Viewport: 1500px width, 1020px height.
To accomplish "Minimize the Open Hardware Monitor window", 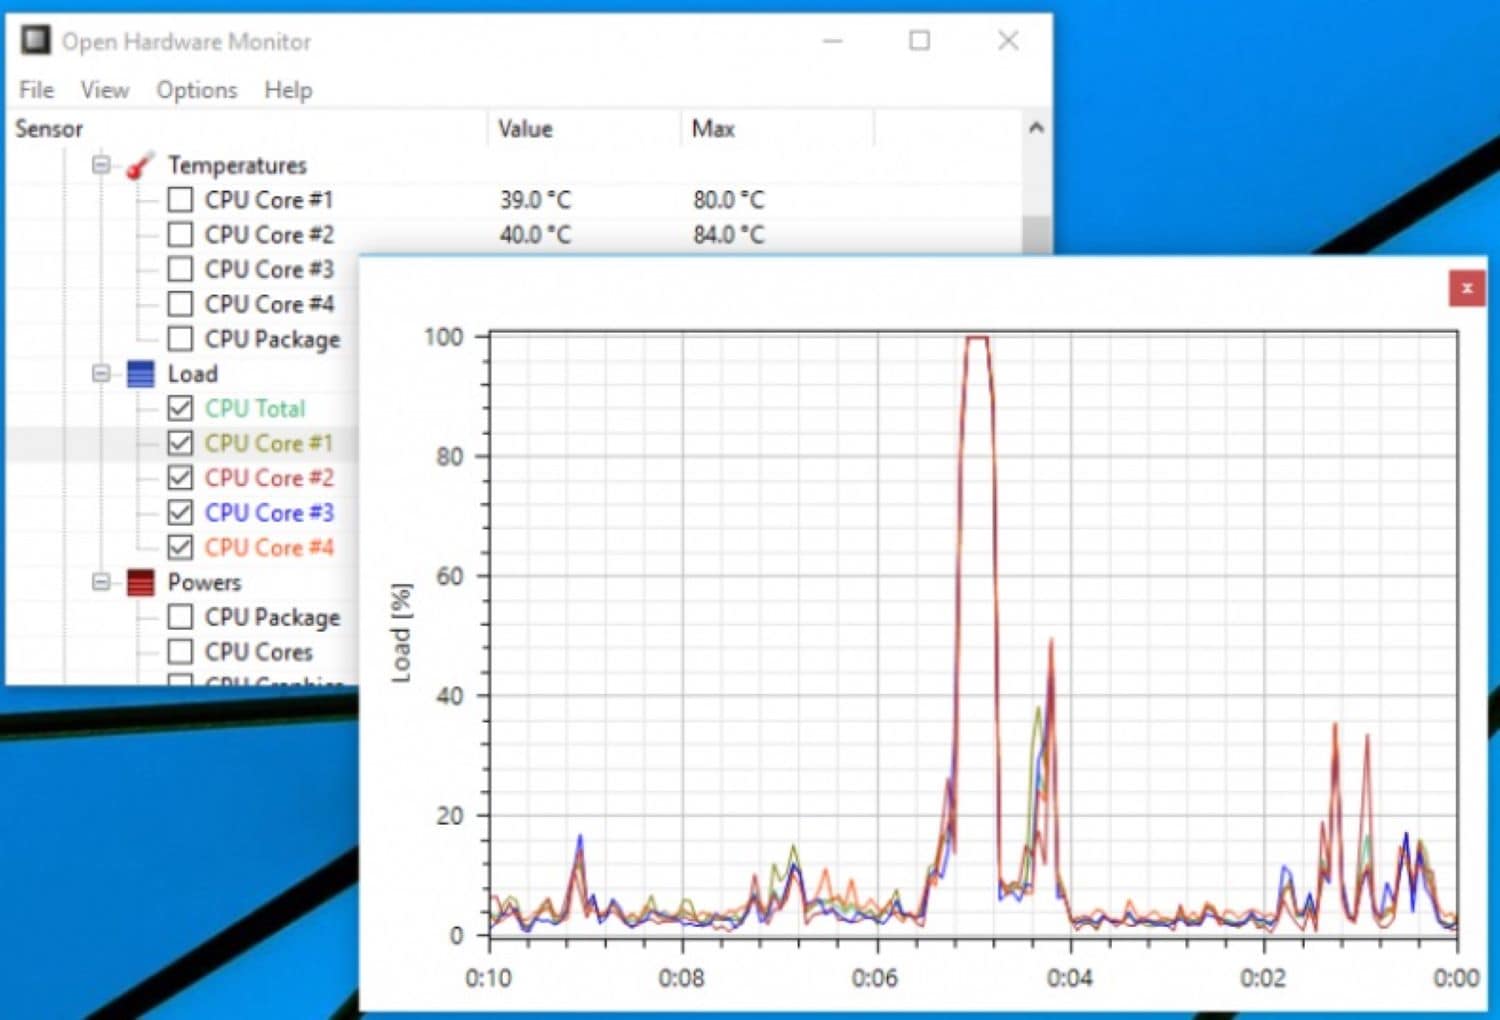I will [832, 41].
